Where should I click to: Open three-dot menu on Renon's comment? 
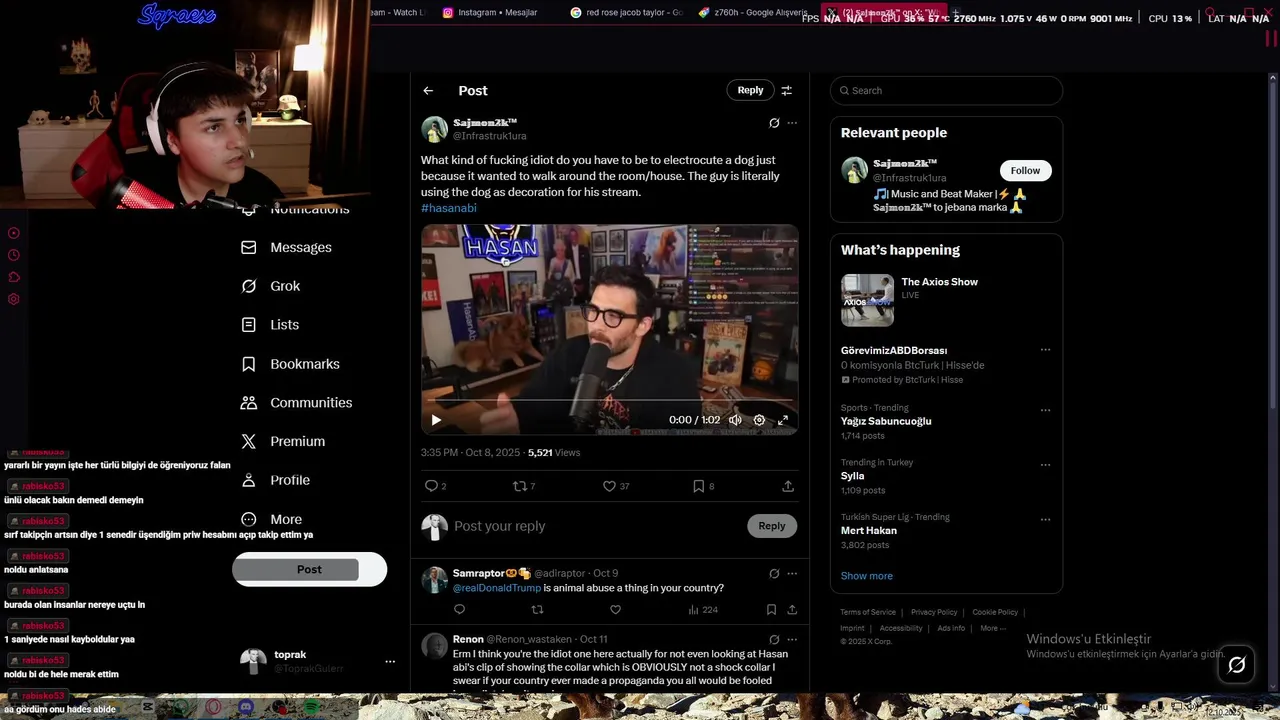(x=792, y=639)
